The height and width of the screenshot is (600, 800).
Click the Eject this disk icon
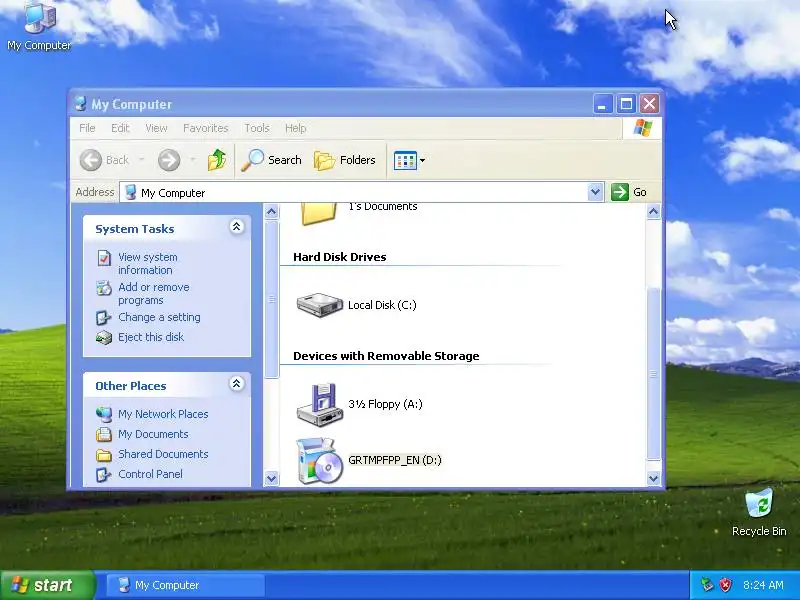click(104, 338)
